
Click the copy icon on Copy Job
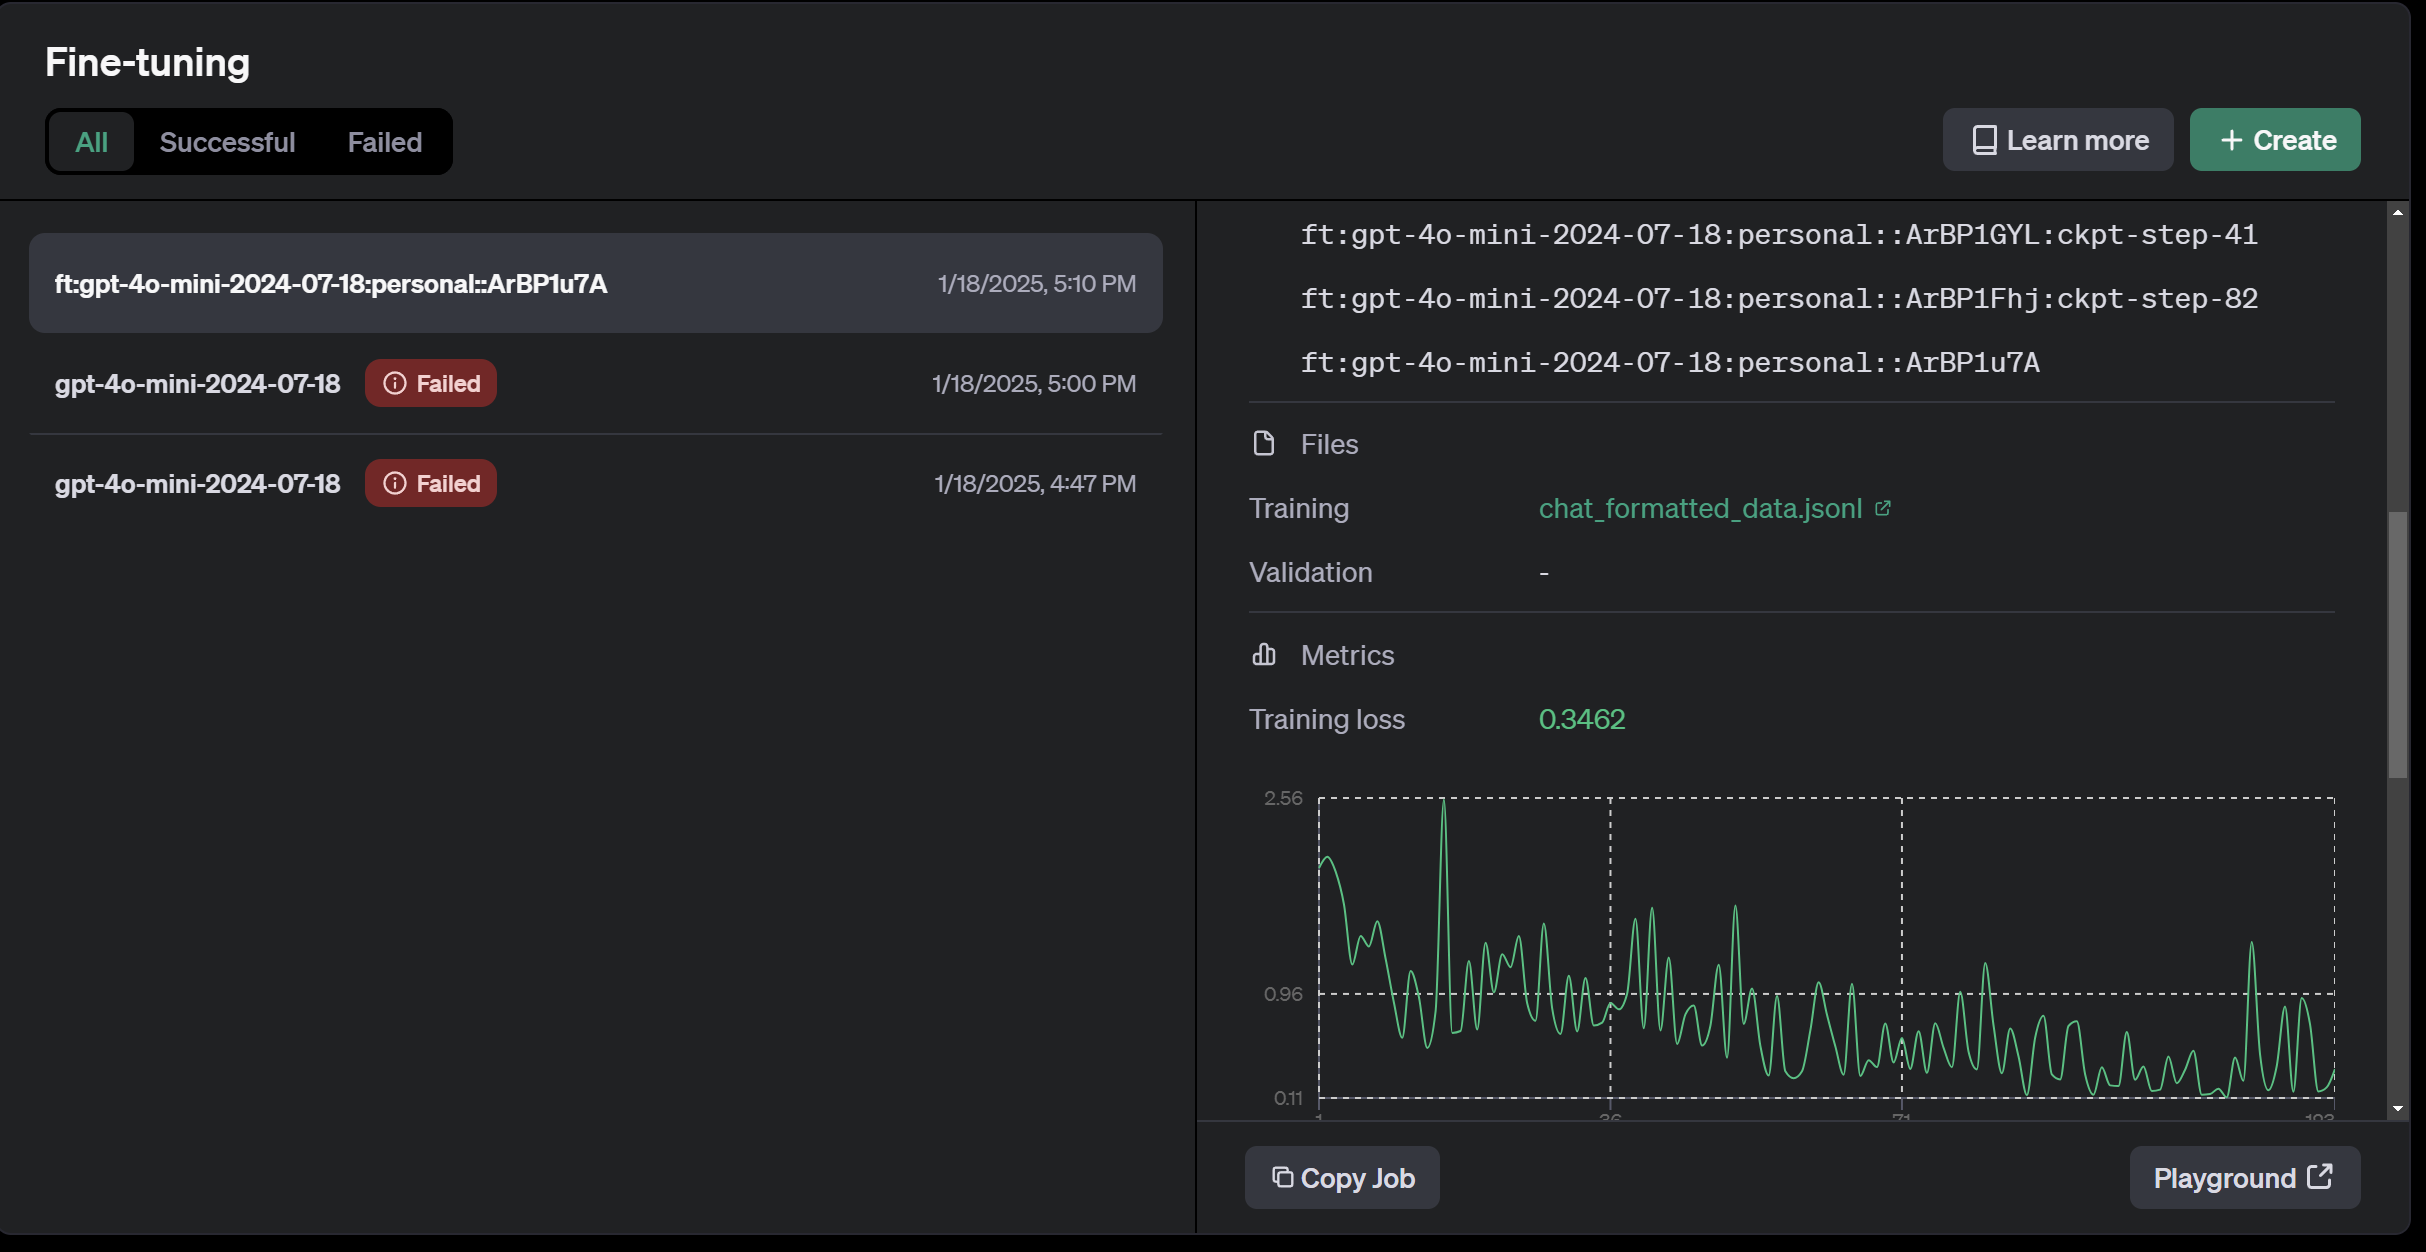[x=1282, y=1177]
